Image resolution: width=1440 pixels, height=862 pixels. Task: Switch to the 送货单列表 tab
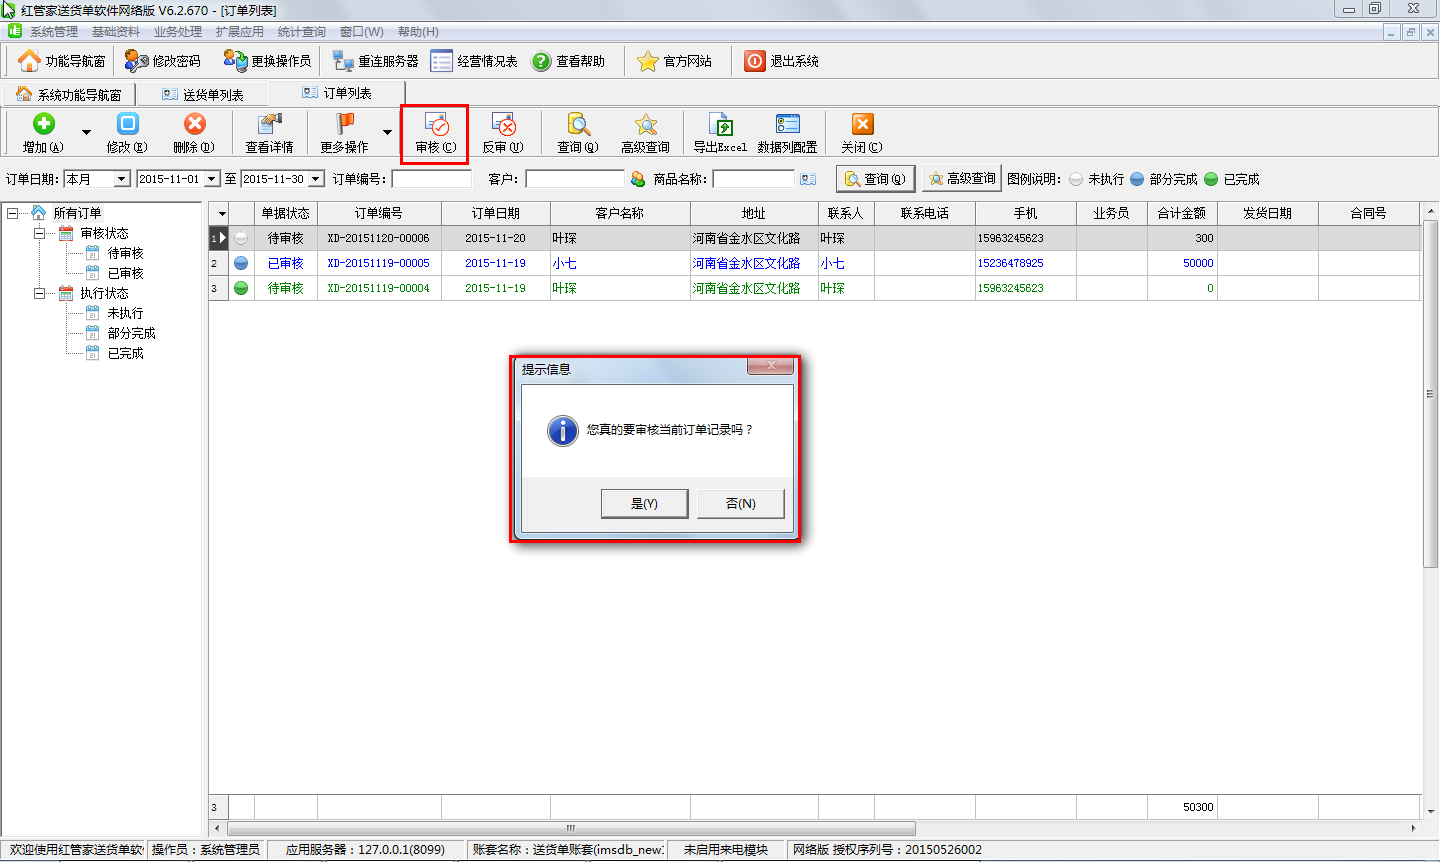point(203,94)
